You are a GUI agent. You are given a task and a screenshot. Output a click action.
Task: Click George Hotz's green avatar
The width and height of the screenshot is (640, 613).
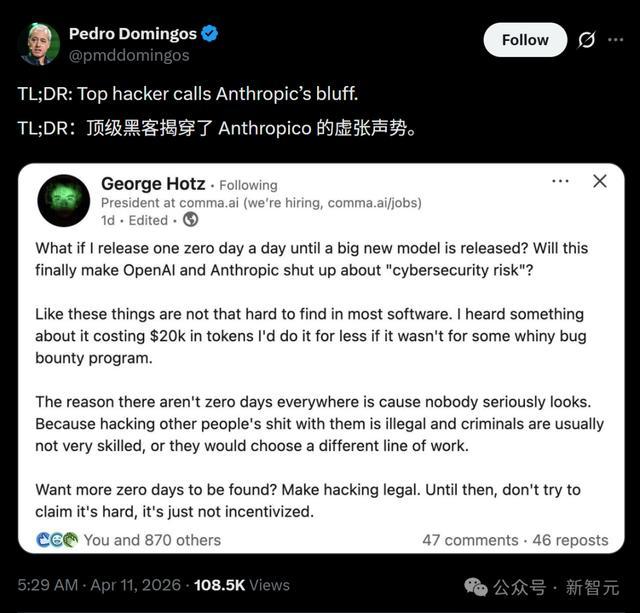pos(64,200)
